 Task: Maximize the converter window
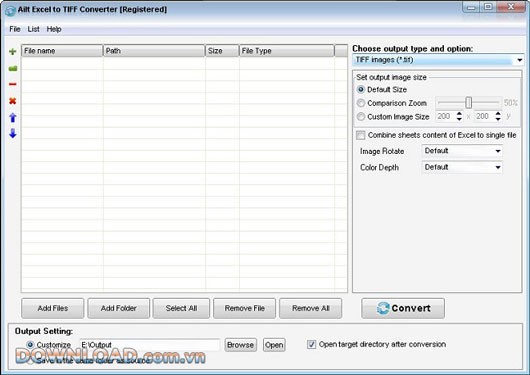pos(488,7)
